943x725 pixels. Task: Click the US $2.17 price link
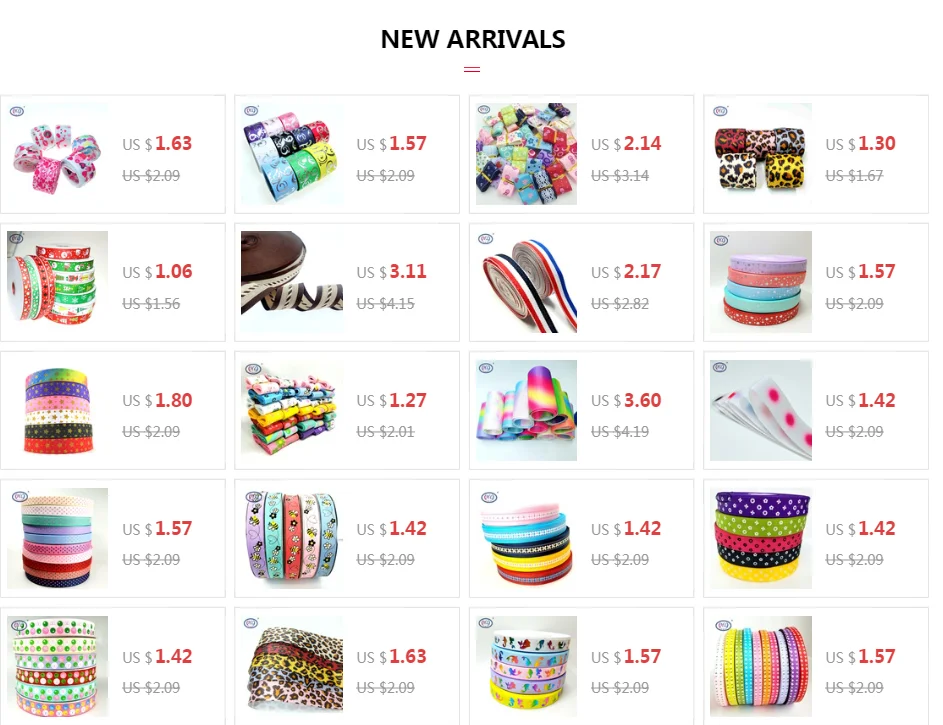click(x=626, y=272)
